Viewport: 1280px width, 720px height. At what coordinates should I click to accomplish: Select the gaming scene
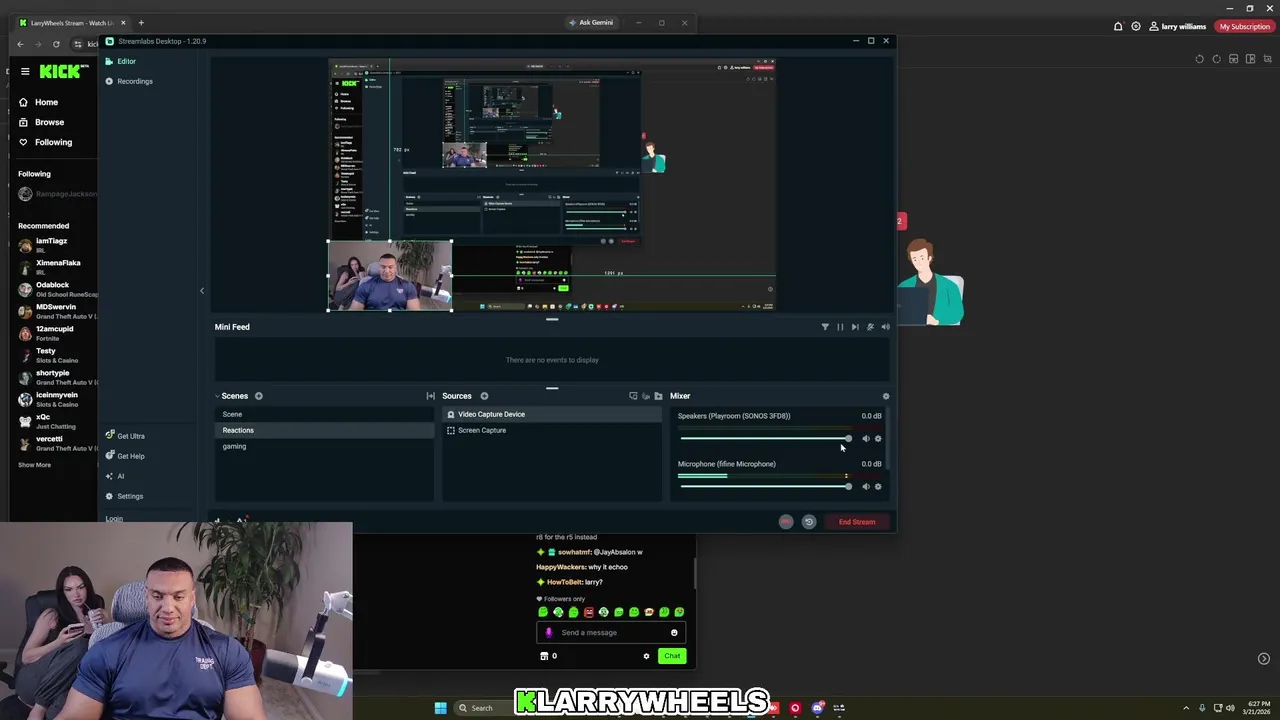[325, 446]
